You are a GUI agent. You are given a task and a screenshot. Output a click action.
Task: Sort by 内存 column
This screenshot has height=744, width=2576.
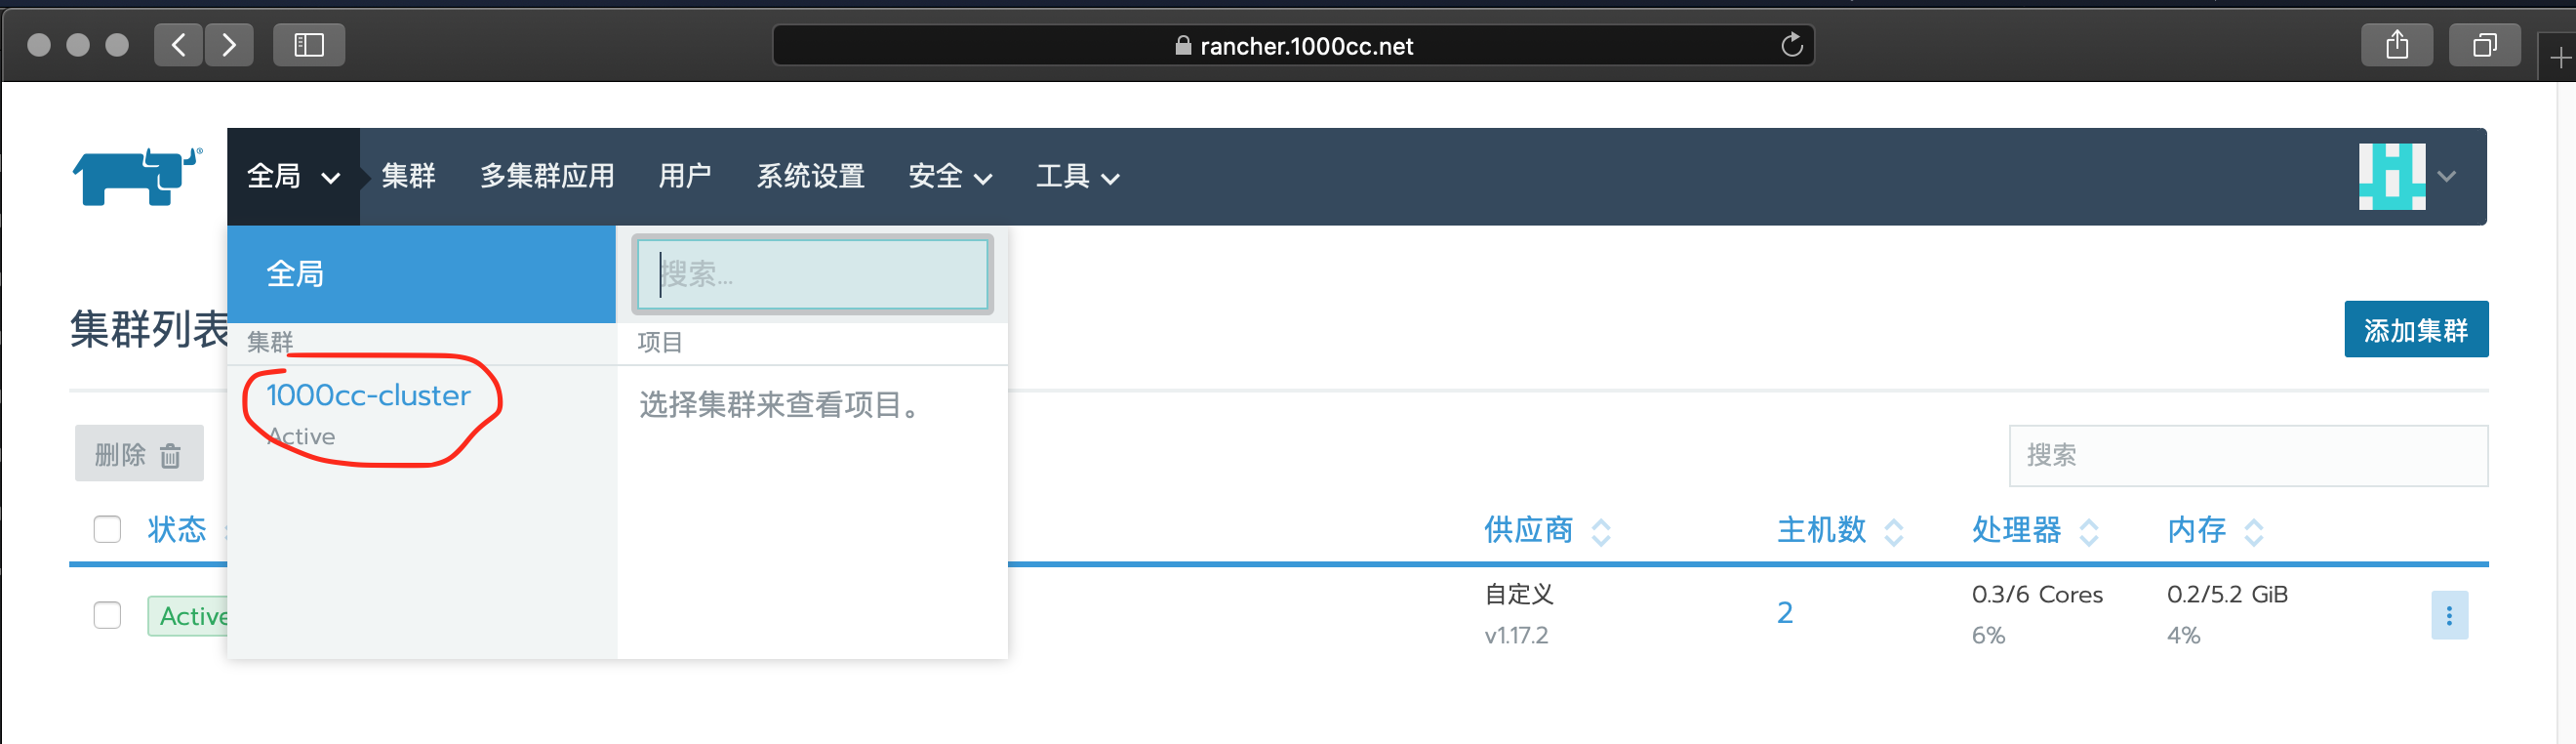[x=2215, y=529]
